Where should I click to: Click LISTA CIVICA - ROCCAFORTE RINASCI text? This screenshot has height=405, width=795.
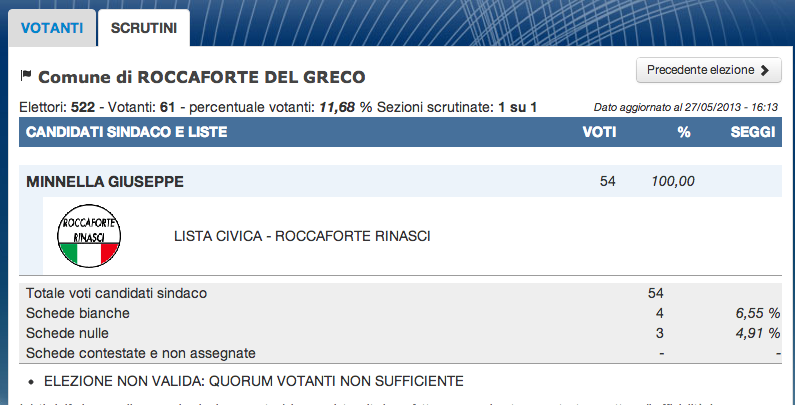(x=303, y=236)
